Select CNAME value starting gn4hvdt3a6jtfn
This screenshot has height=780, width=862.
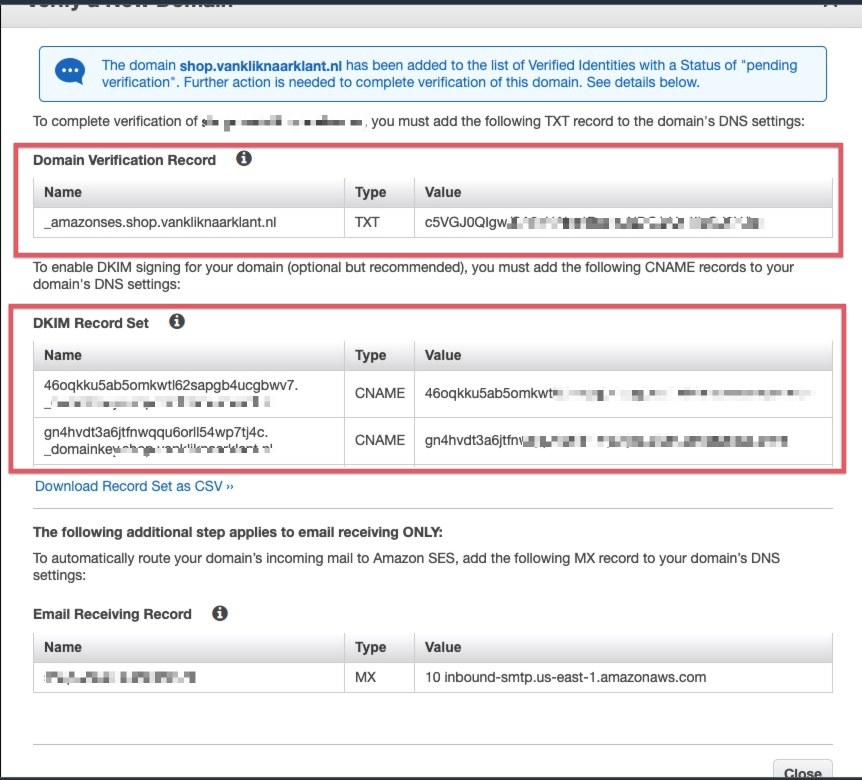(x=606, y=440)
